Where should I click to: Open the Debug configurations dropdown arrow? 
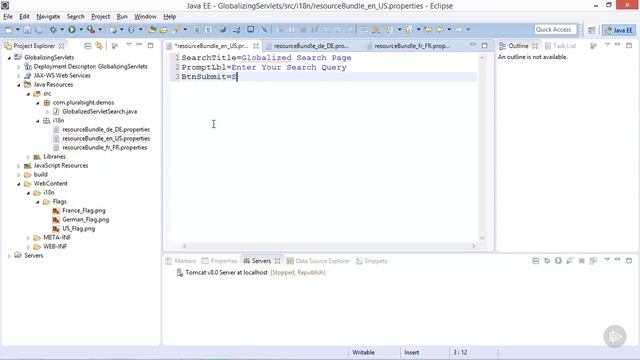click(x=62, y=29)
